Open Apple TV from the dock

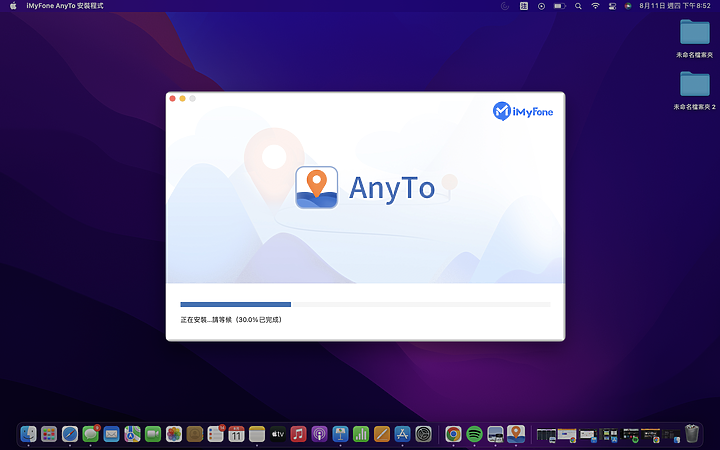(278, 433)
